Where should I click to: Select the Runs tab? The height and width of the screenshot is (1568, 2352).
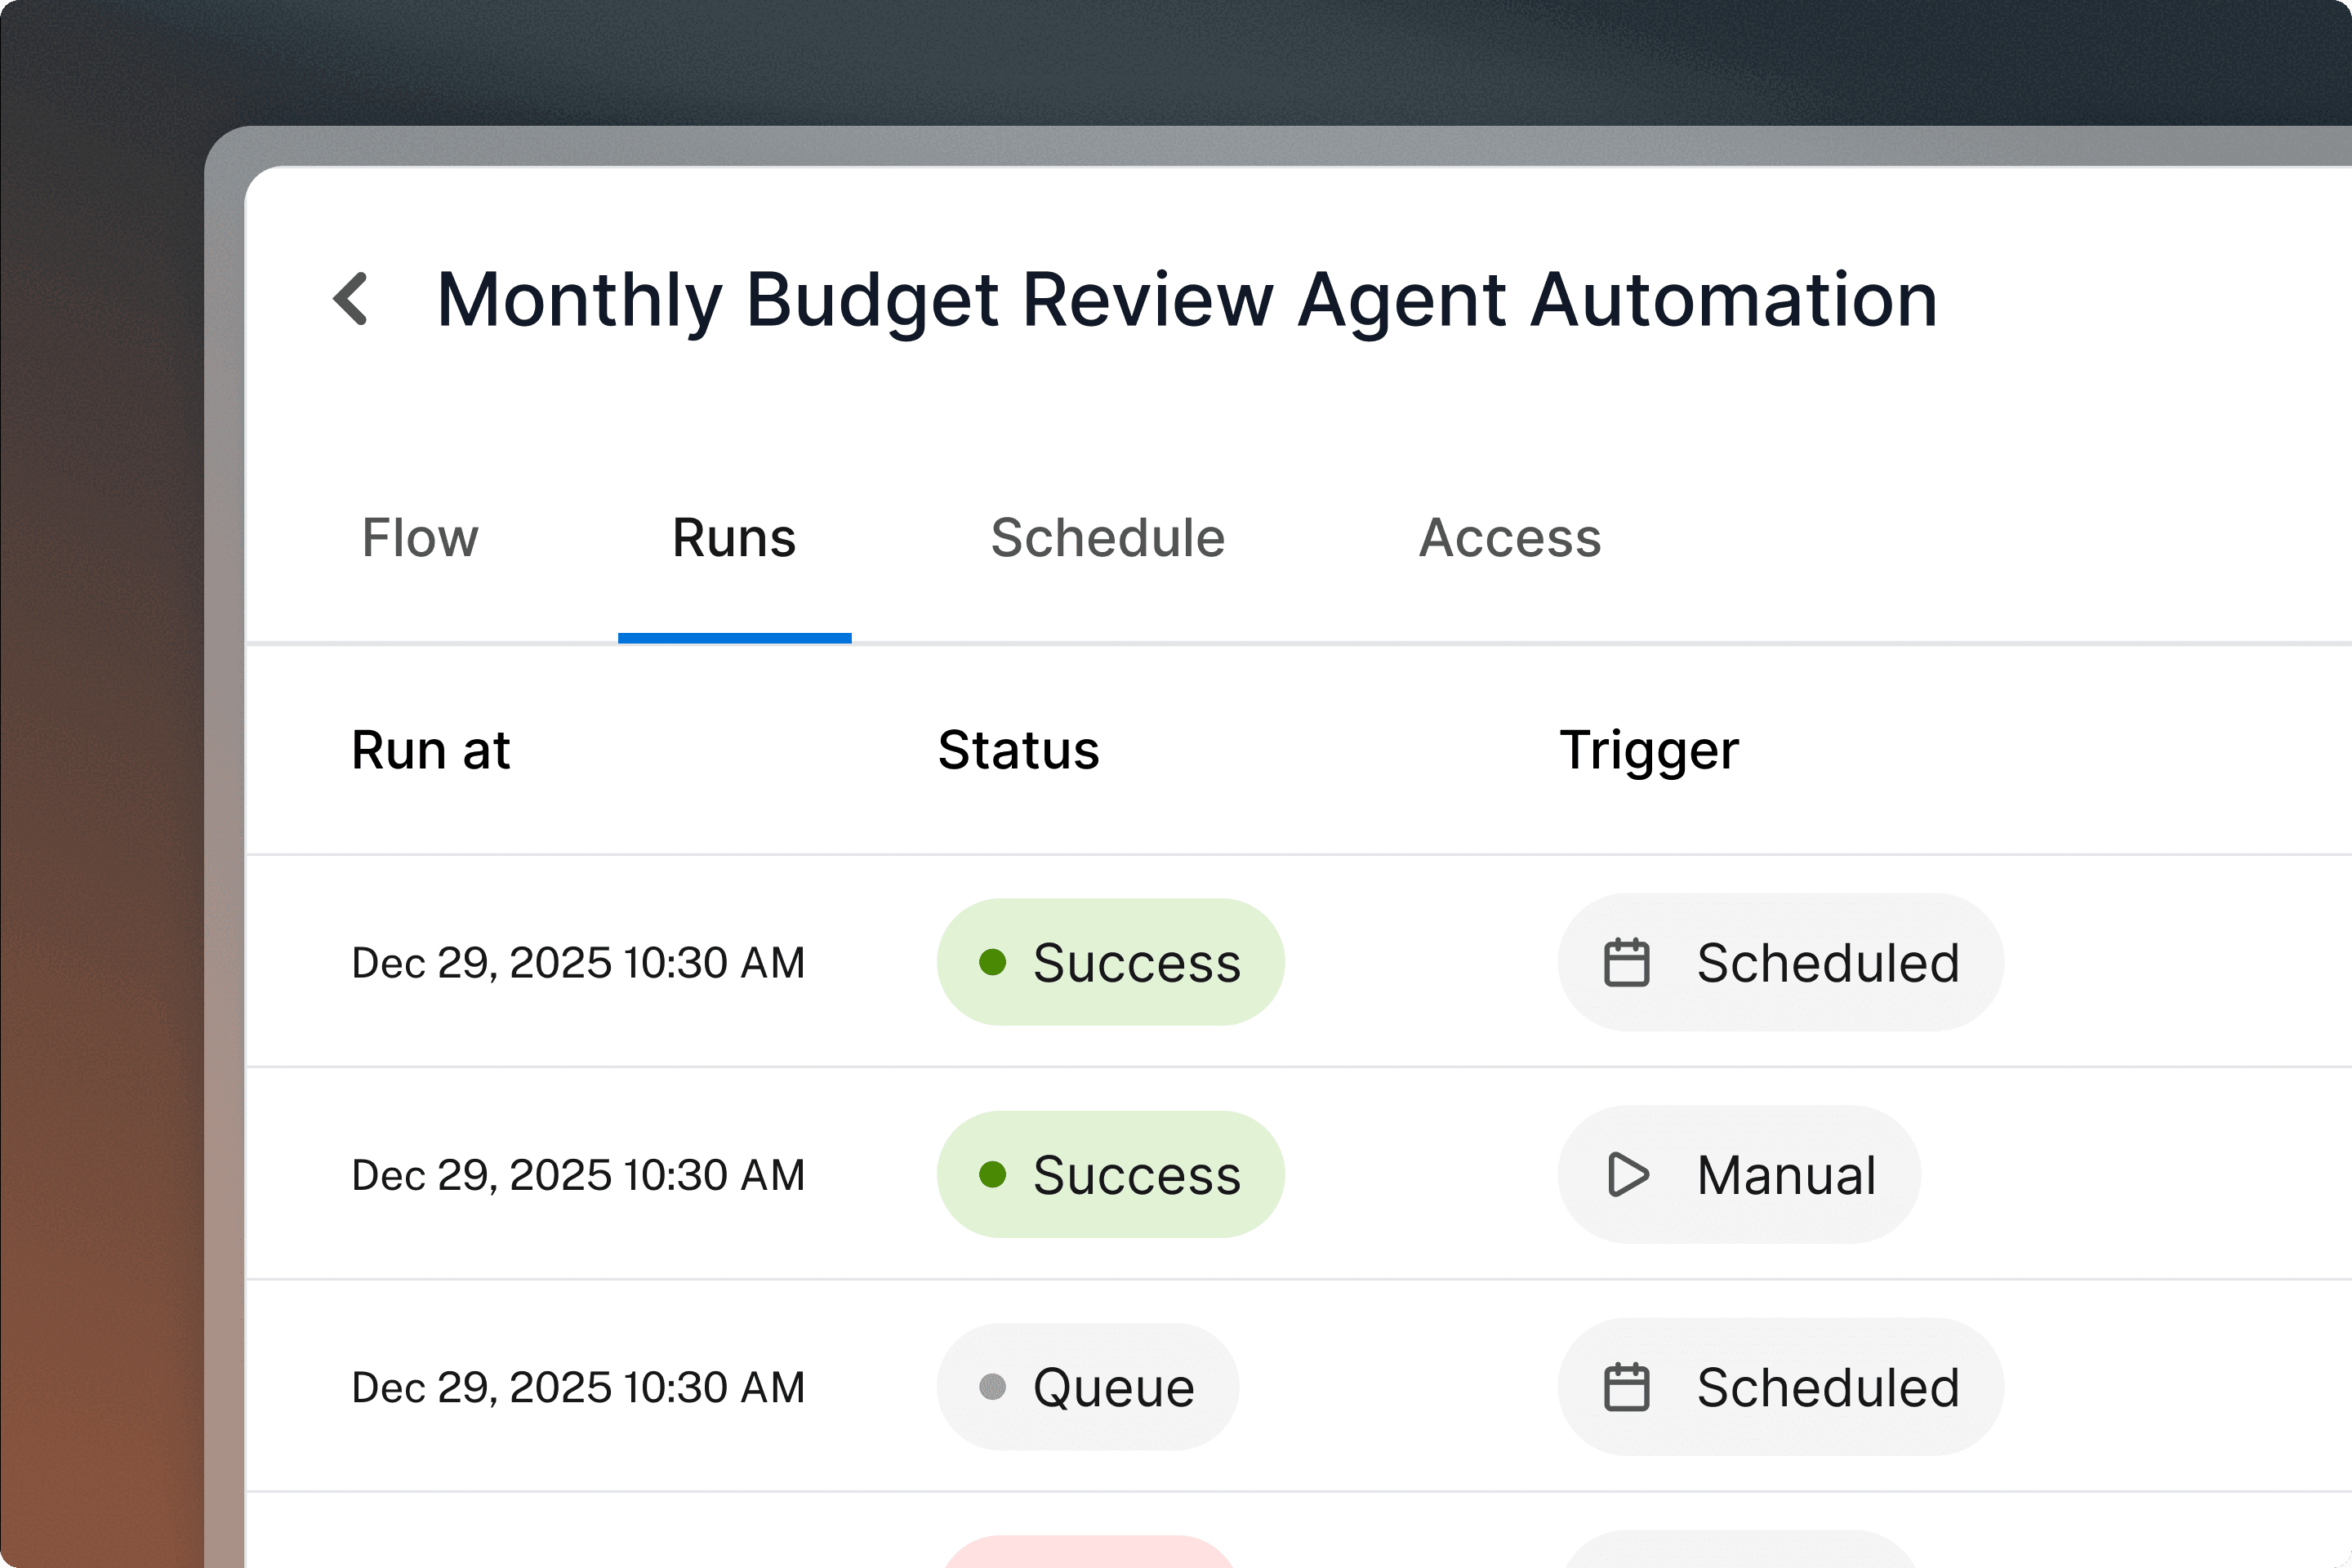click(x=734, y=538)
